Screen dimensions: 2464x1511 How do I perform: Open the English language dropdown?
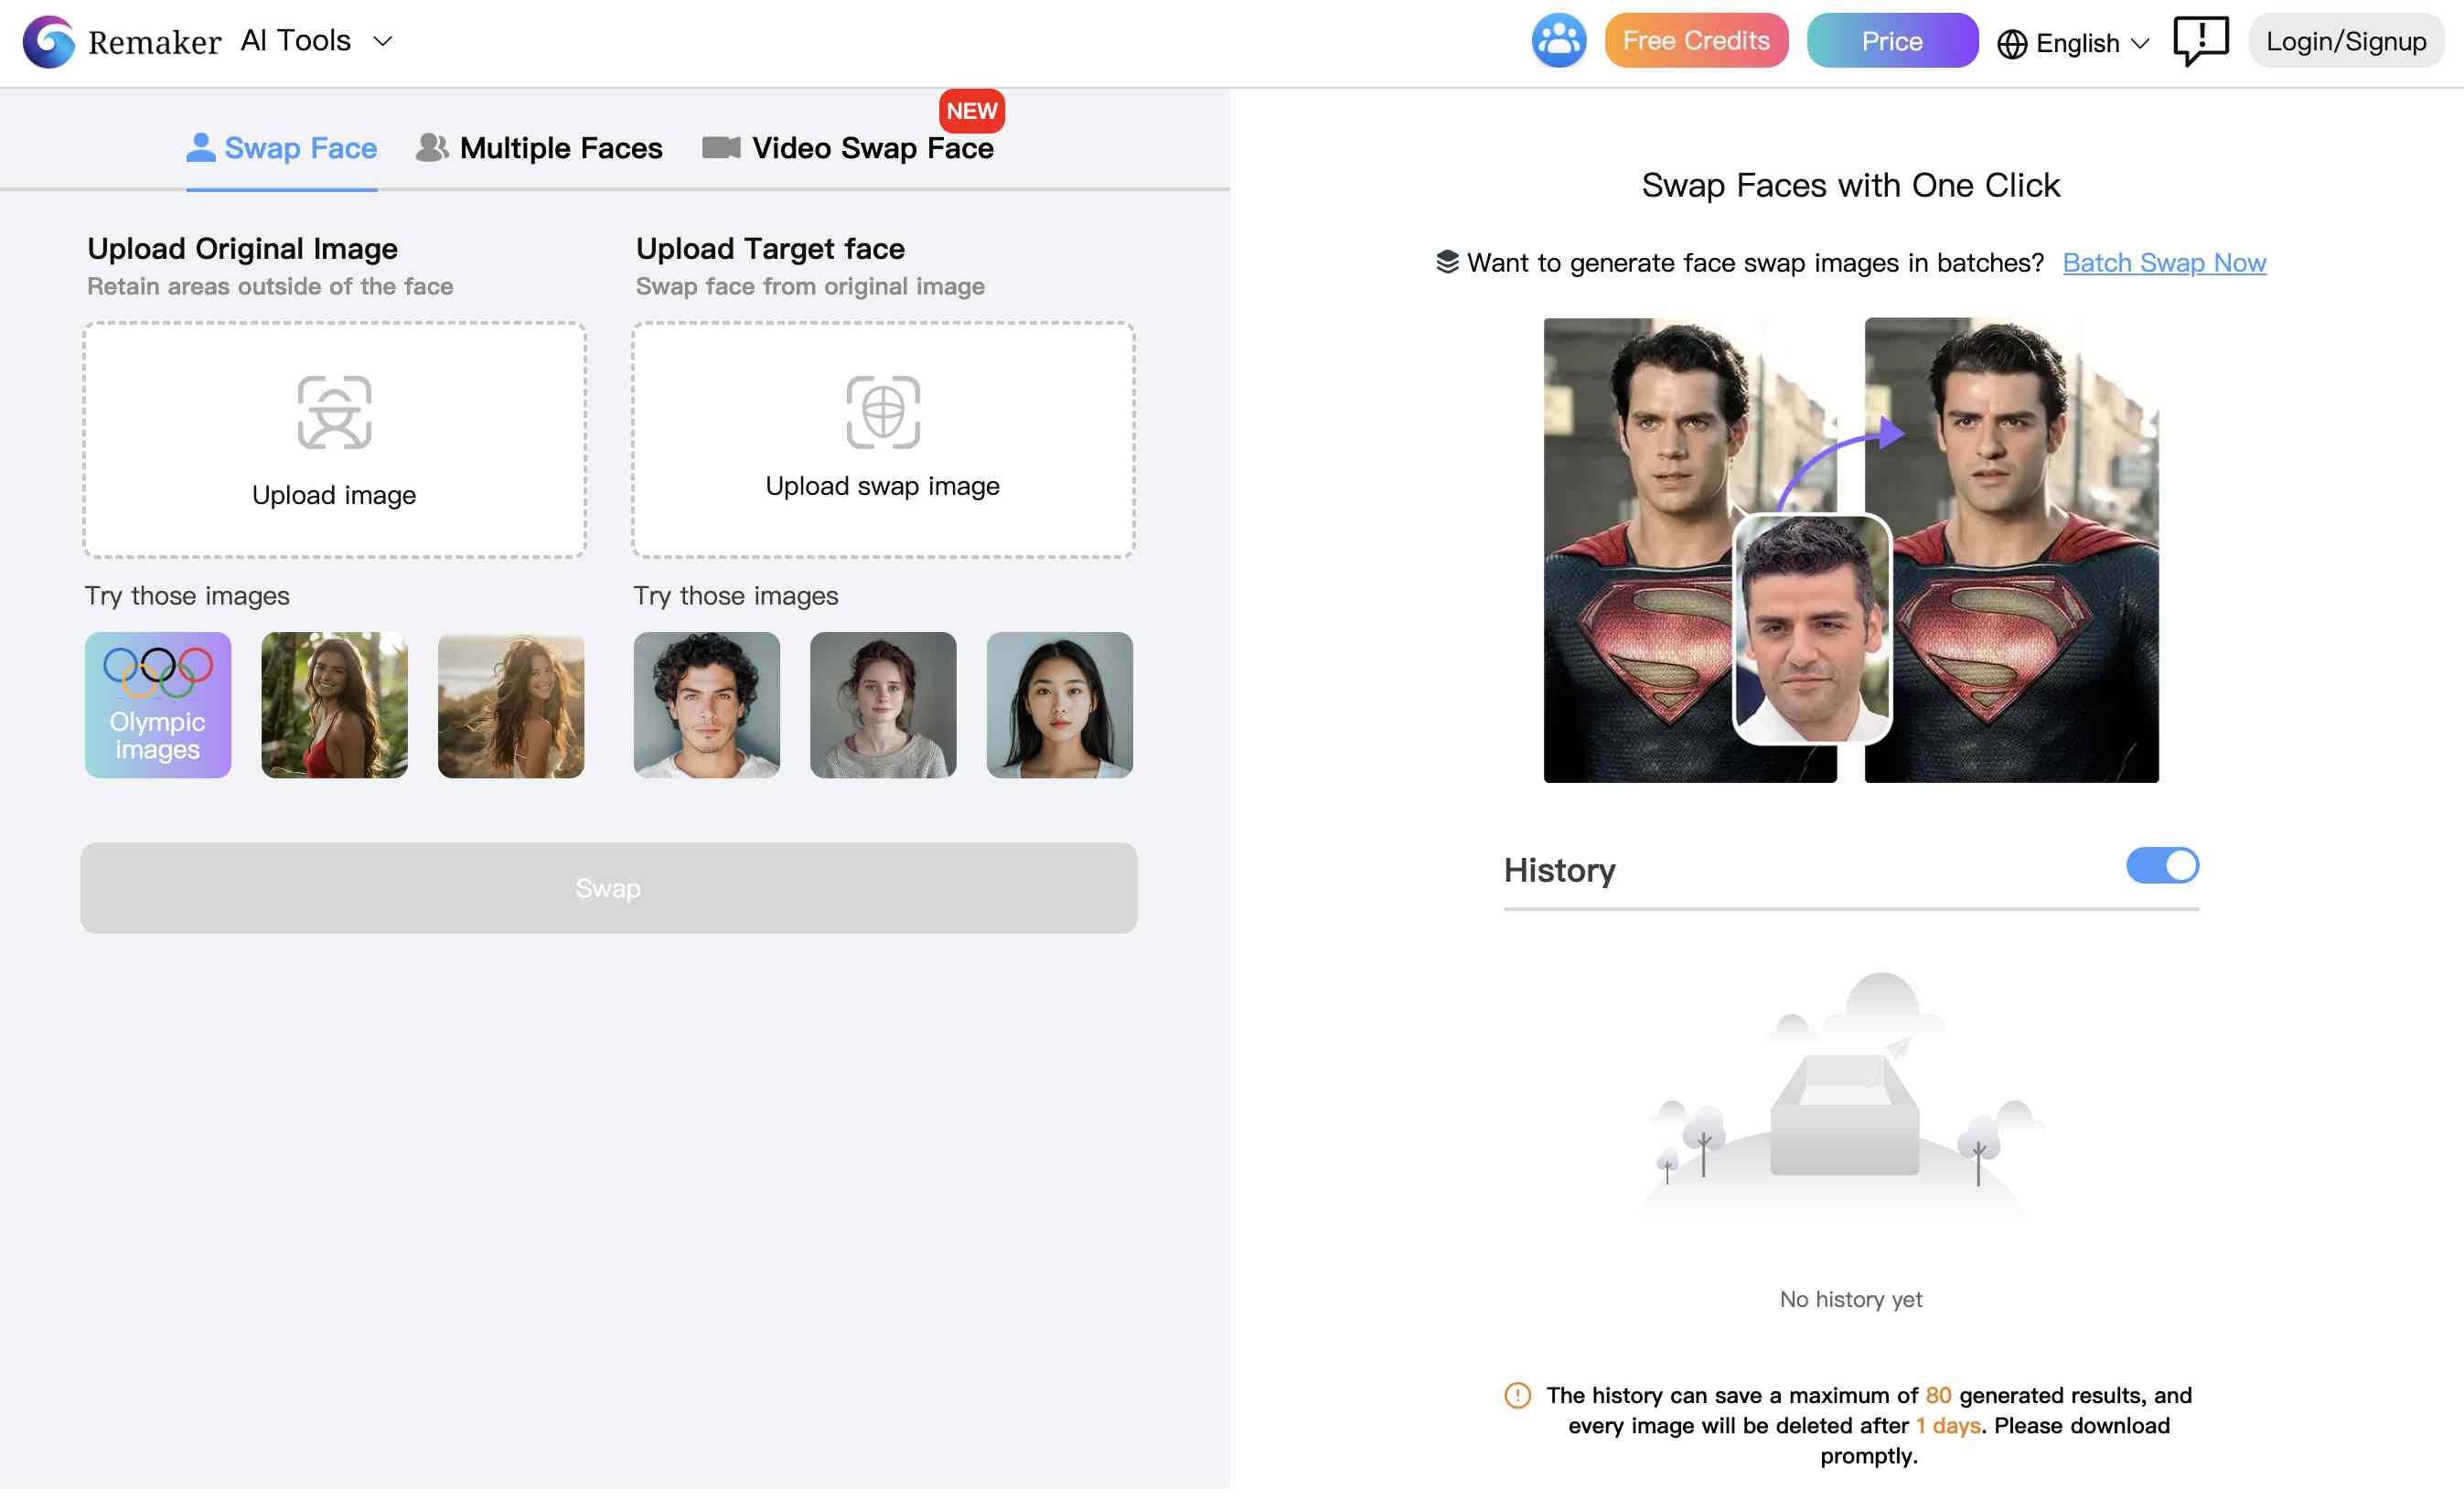tap(2073, 43)
